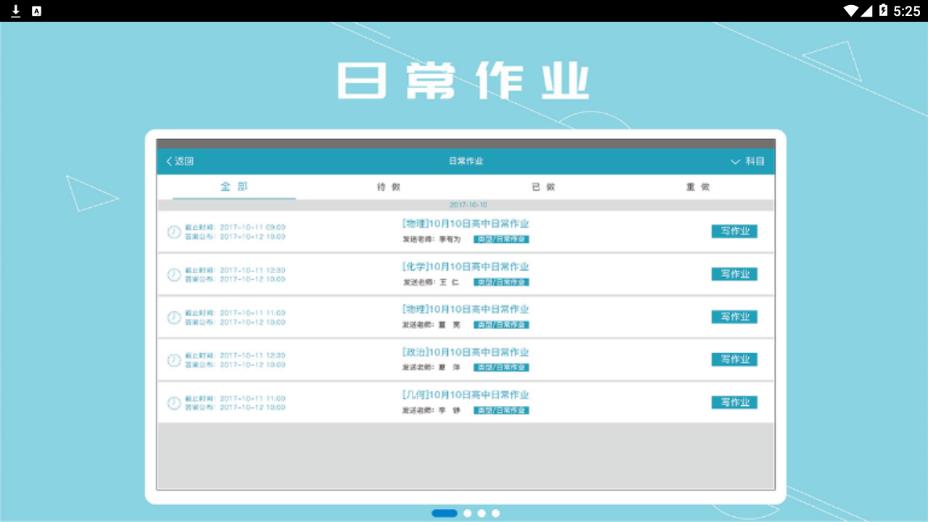Tap the 返回 back arrow

180,161
